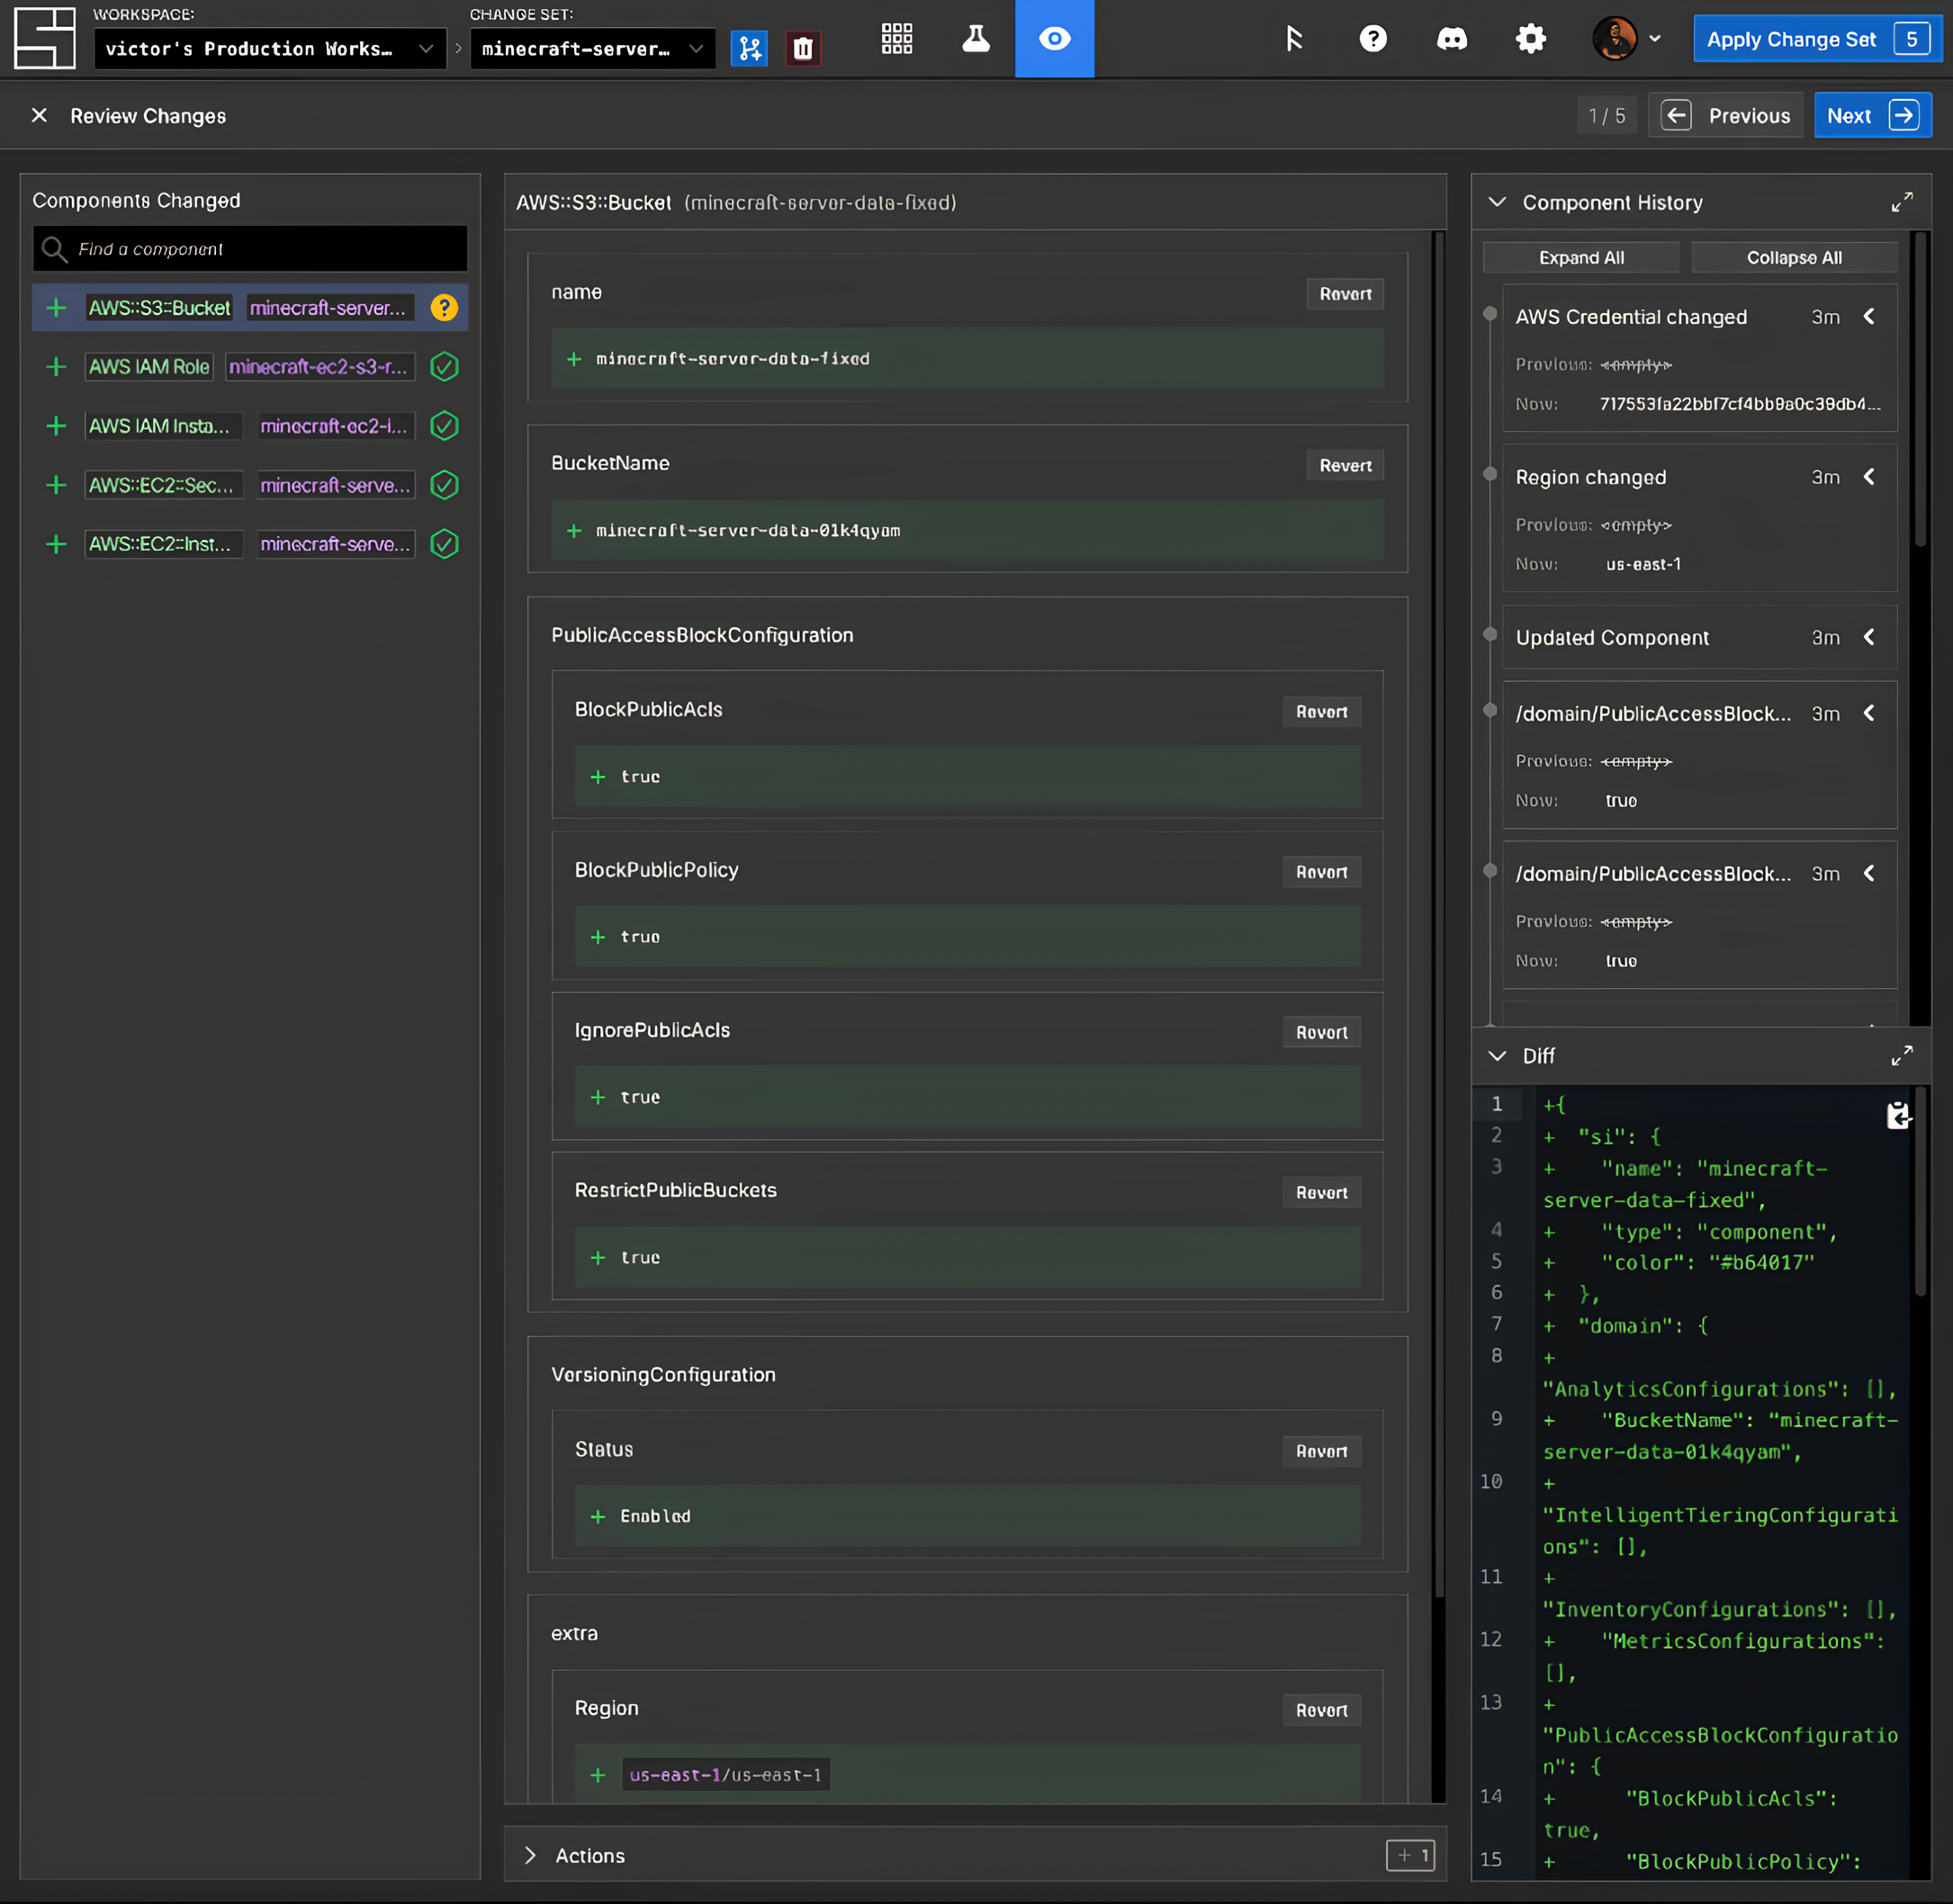
Task: Click Expand All history entries
Action: coord(1581,258)
